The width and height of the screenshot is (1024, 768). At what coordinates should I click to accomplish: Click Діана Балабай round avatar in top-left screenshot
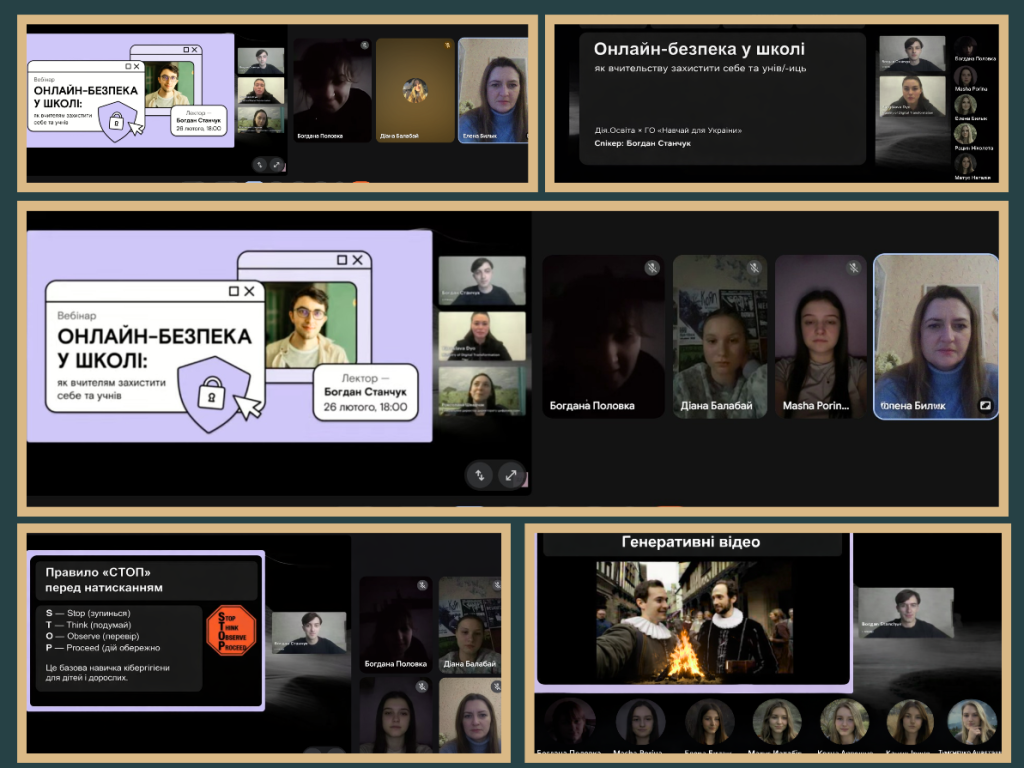tap(415, 91)
